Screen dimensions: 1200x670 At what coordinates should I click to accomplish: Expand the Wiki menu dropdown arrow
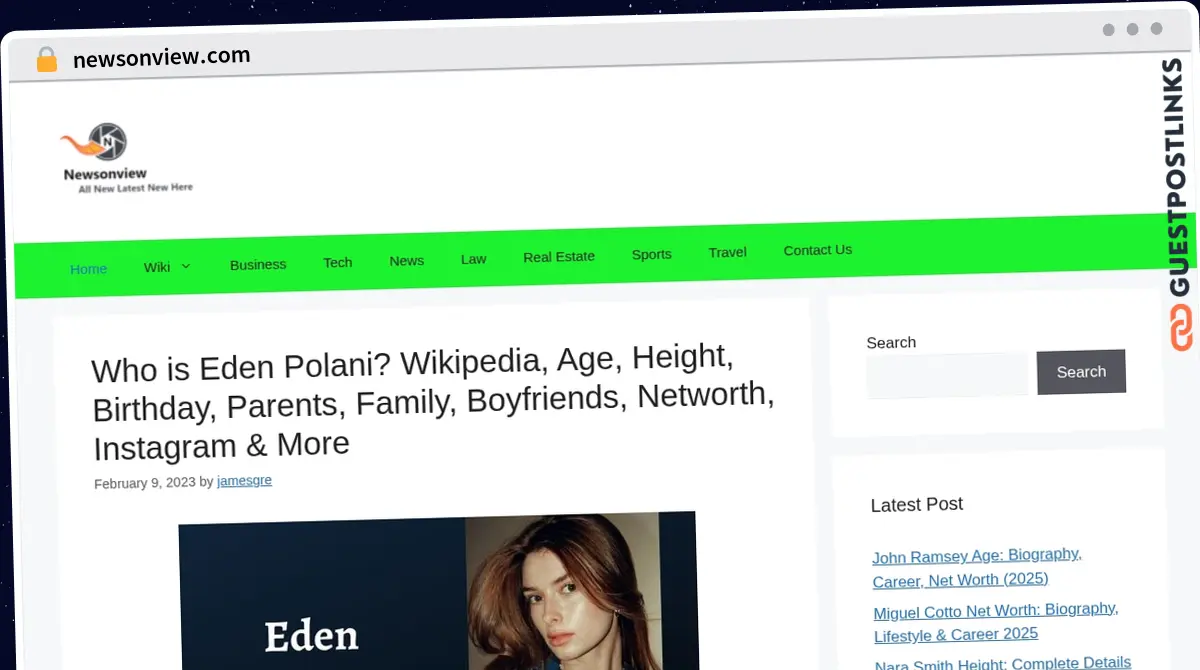tap(185, 266)
